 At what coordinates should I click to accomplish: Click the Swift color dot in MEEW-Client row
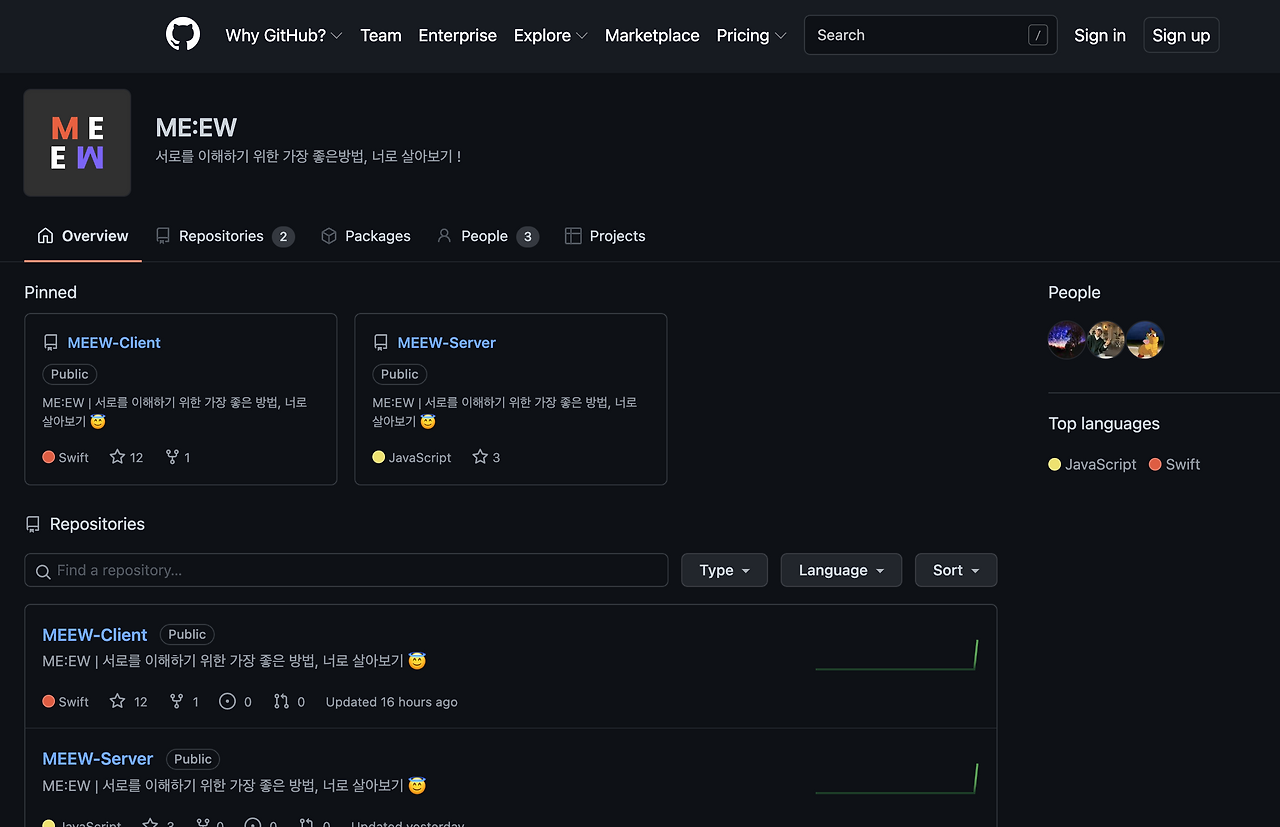49,701
